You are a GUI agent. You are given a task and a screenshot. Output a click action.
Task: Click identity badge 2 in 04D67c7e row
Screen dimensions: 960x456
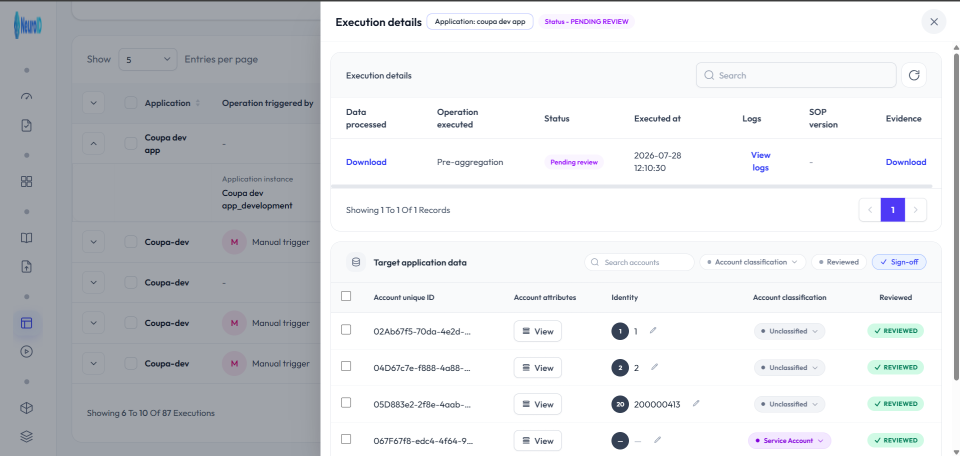click(620, 368)
